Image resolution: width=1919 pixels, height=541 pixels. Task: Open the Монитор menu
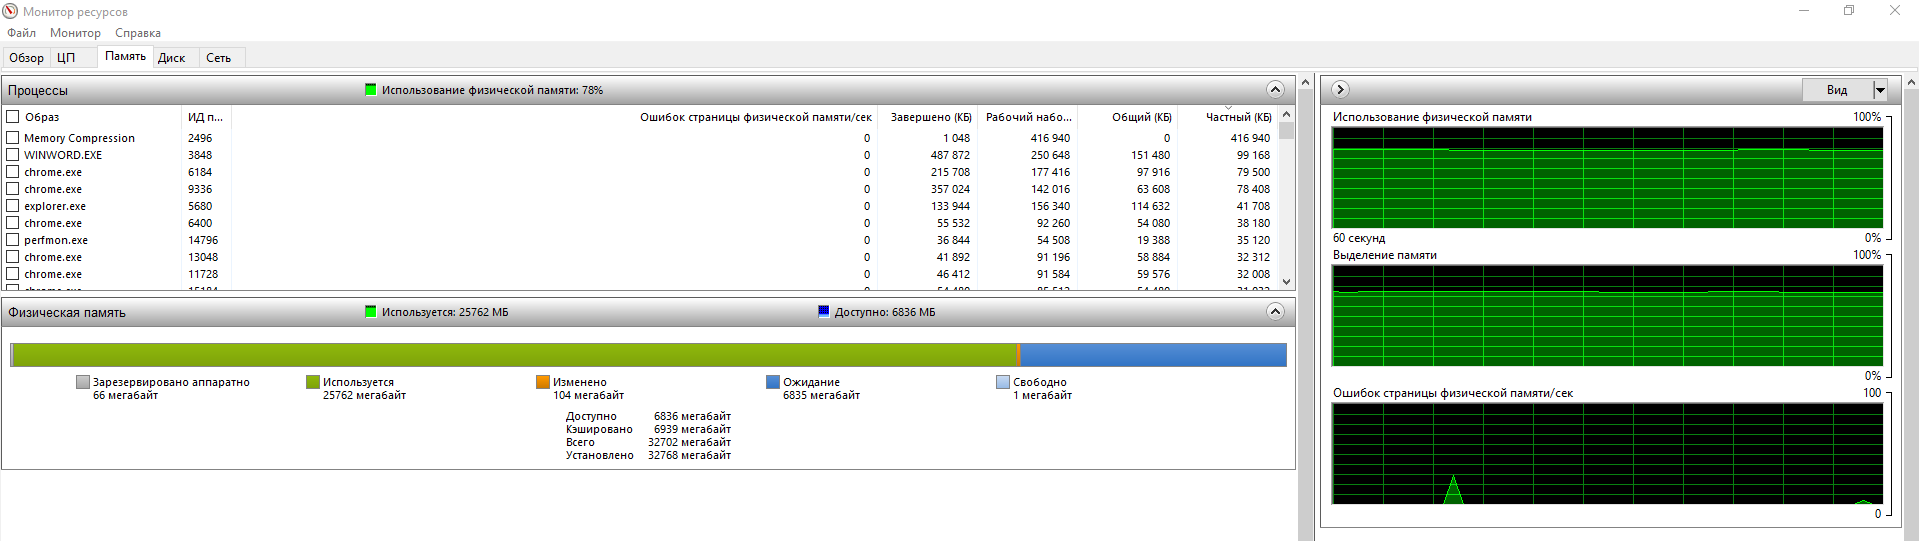coord(75,33)
